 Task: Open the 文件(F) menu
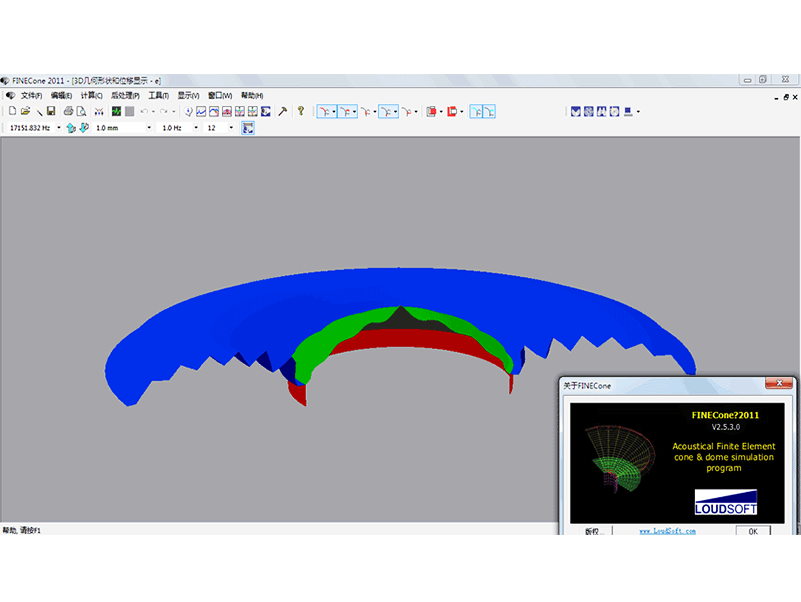31,95
